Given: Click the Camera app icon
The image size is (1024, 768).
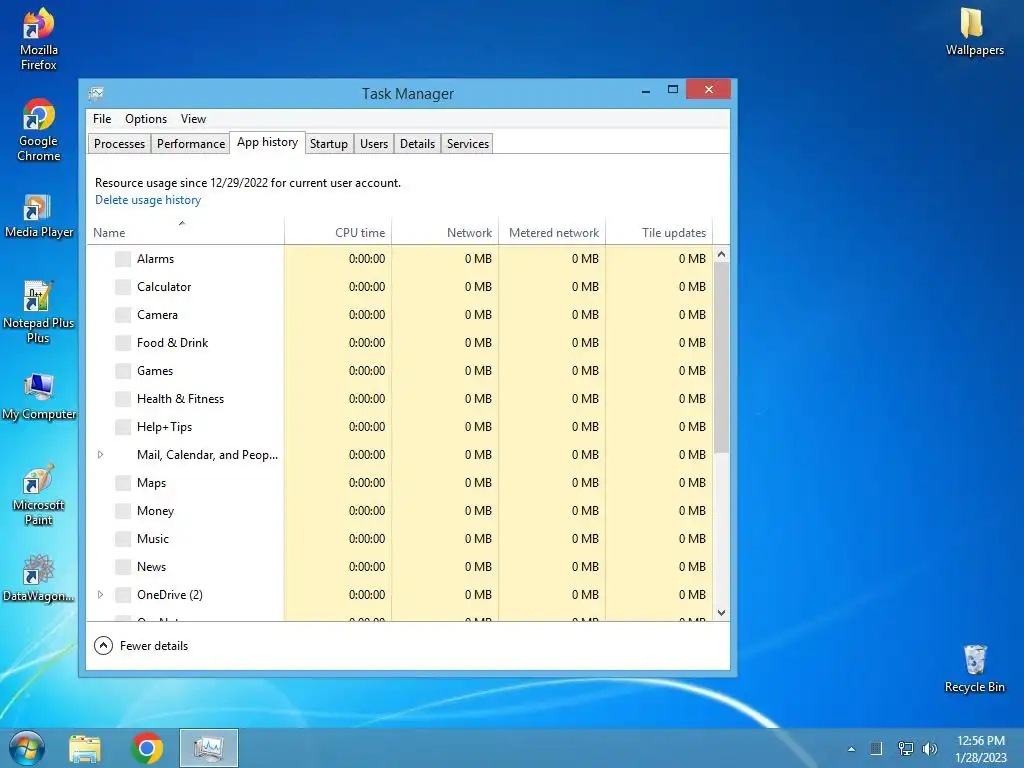Looking at the screenshot, I should (x=123, y=315).
